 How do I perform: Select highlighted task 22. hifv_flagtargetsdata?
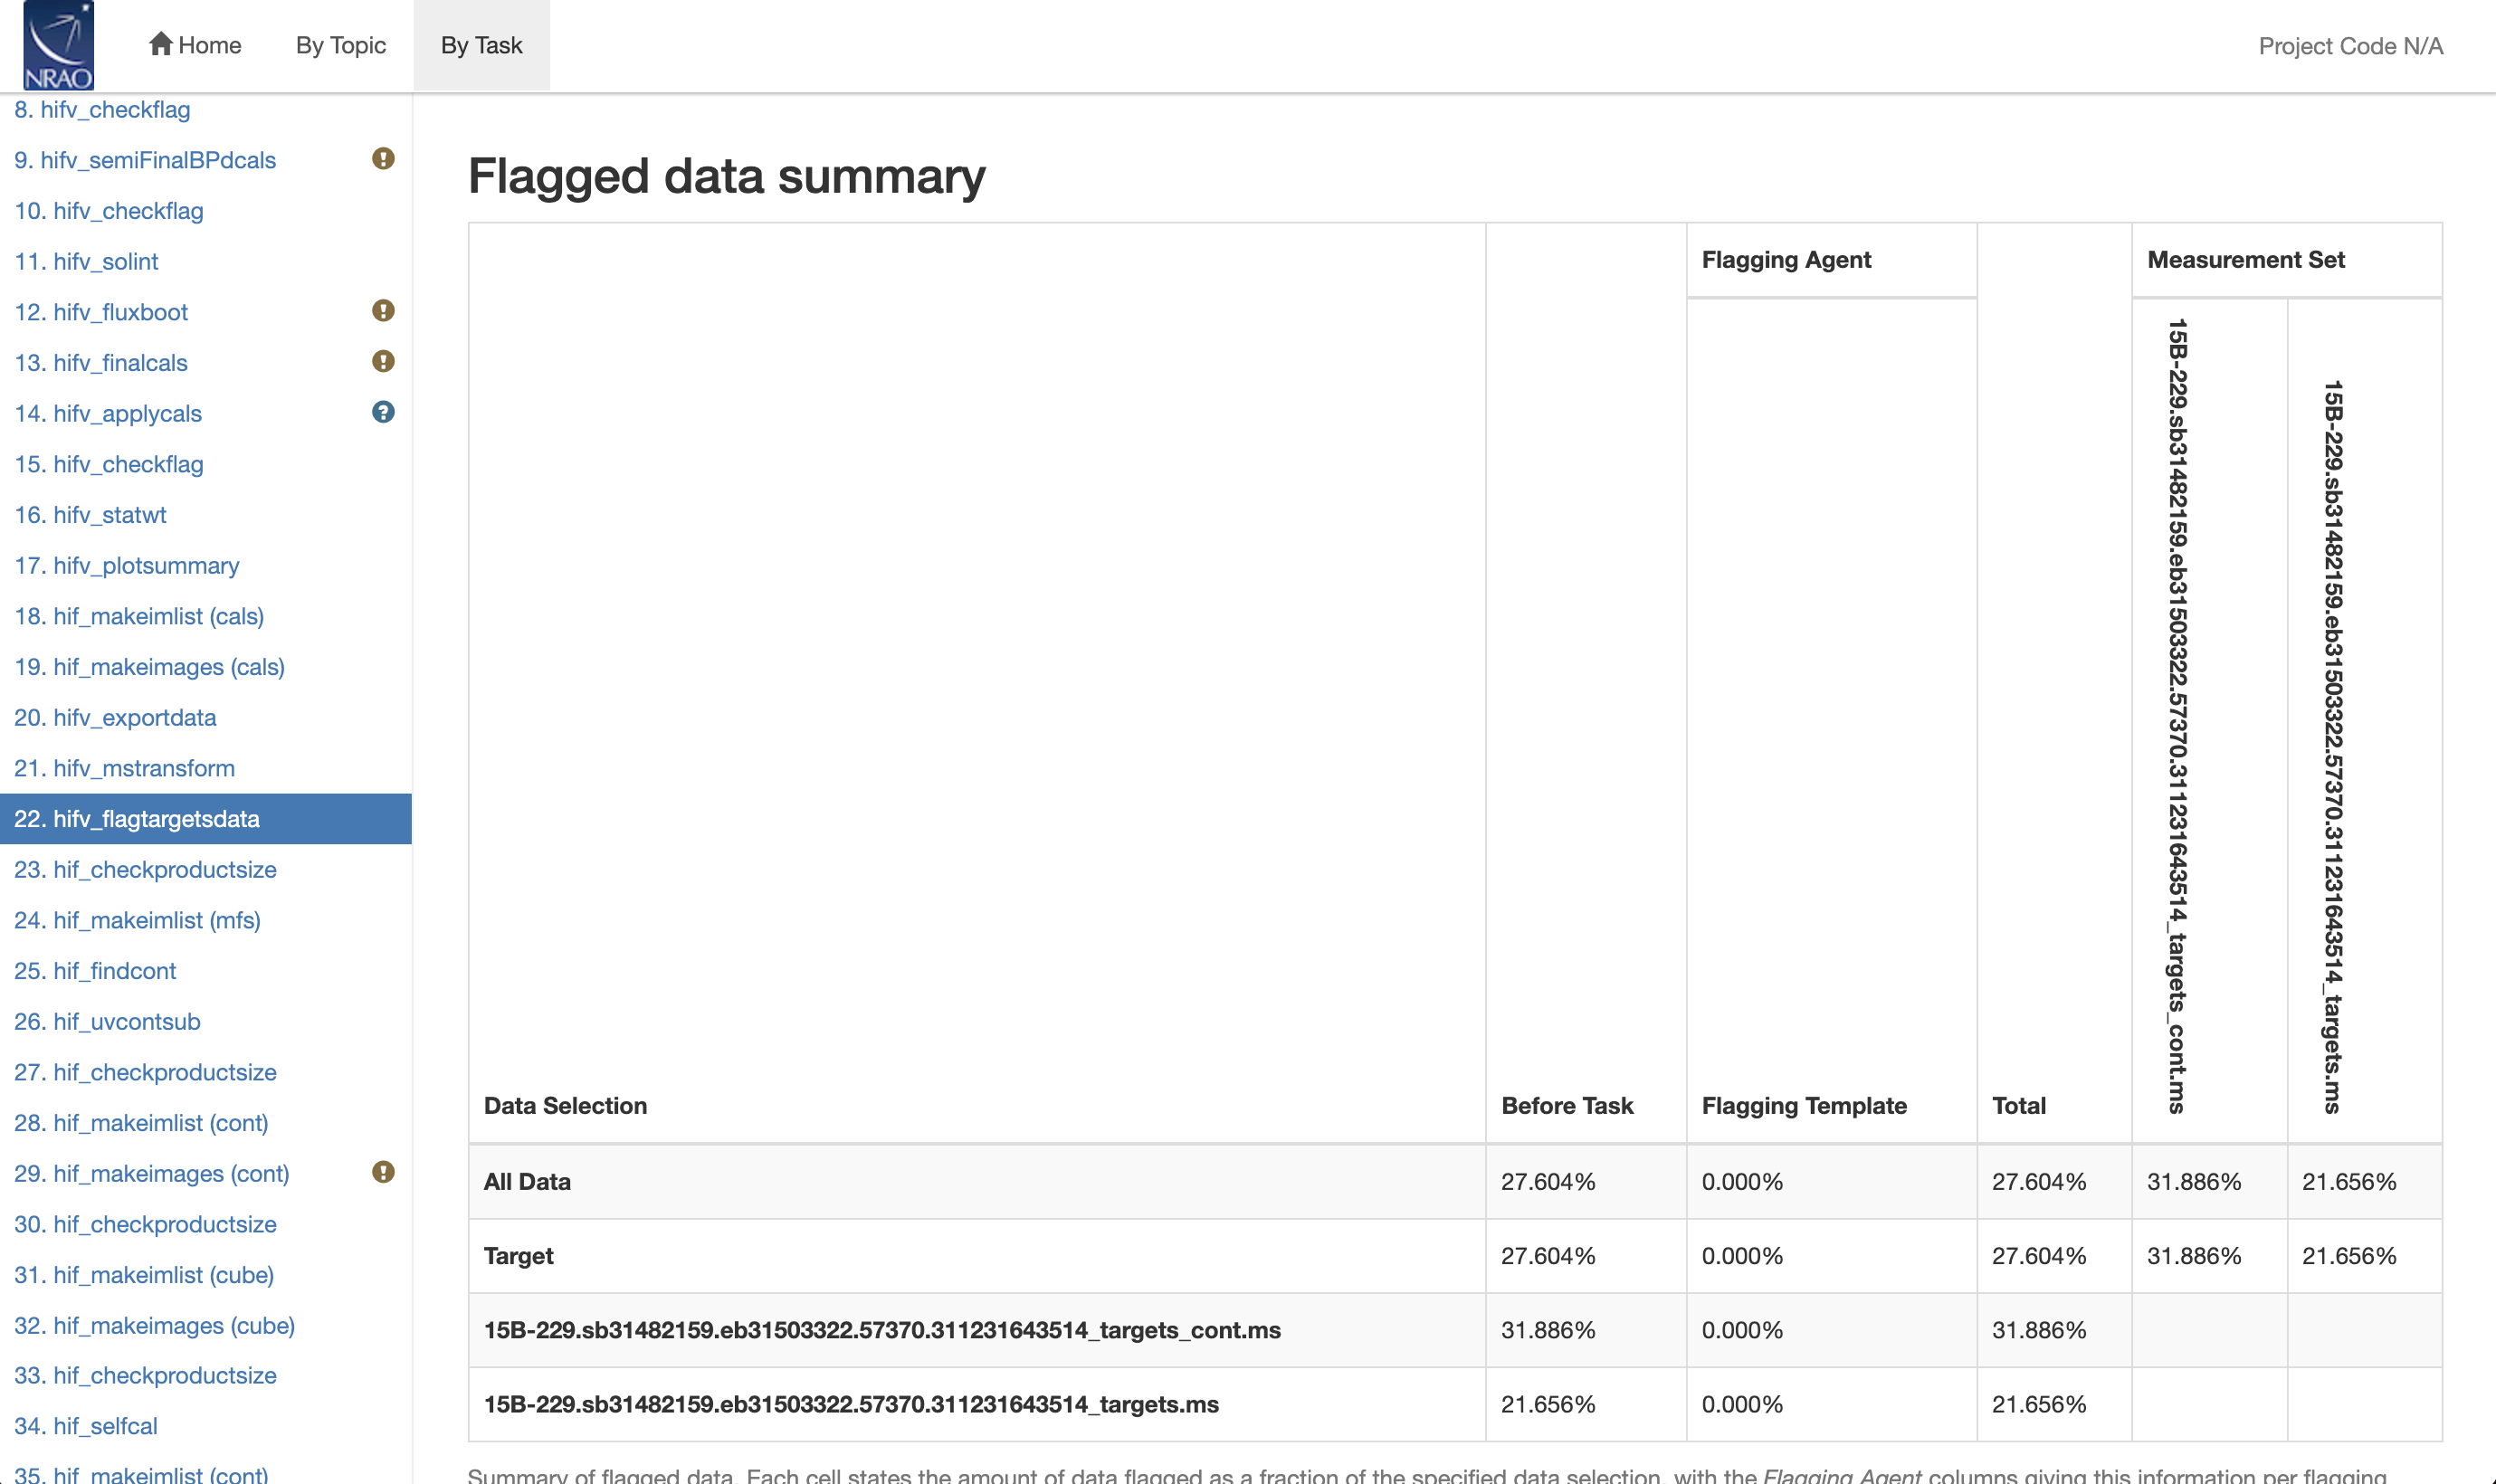point(205,819)
